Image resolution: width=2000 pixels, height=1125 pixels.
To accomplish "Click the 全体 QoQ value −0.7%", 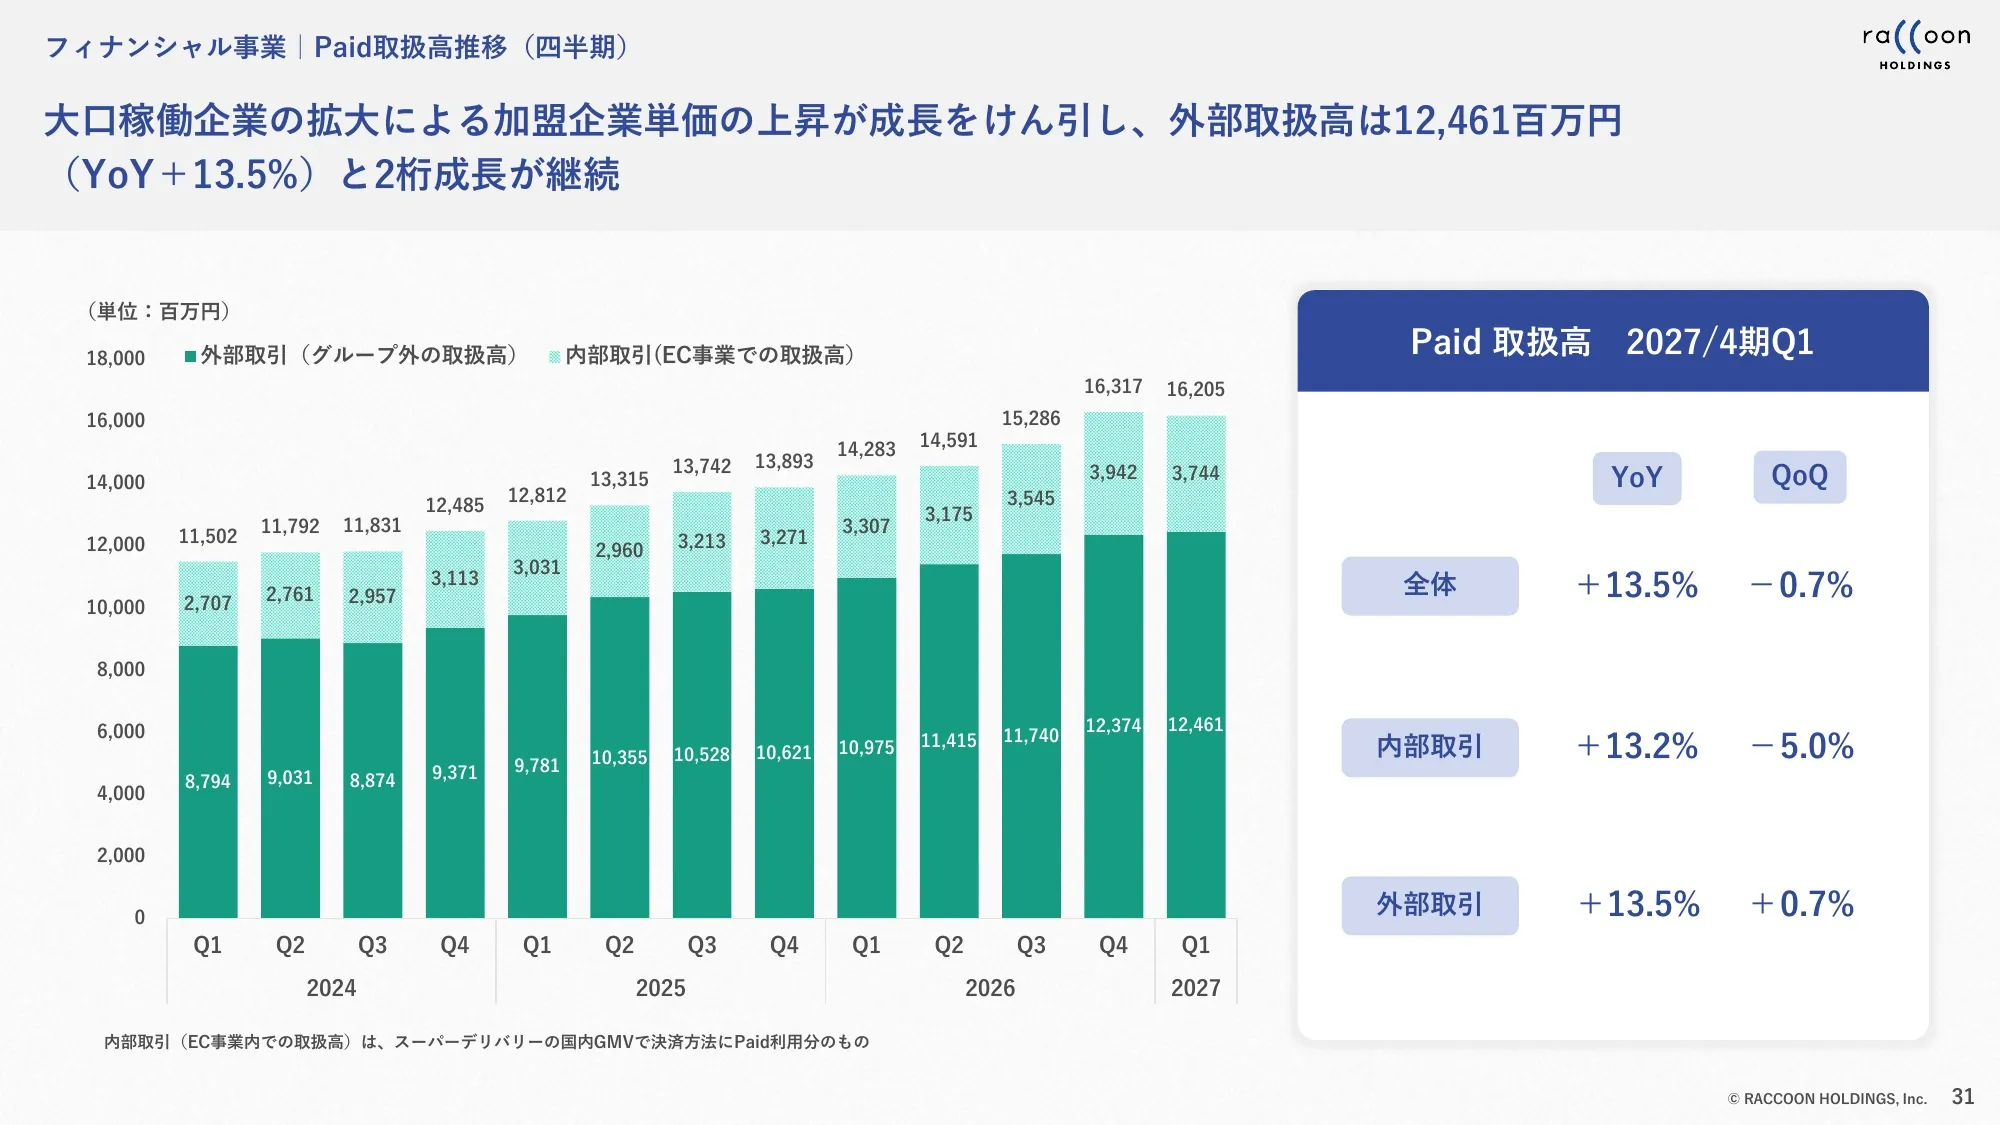I will 1802,585.
